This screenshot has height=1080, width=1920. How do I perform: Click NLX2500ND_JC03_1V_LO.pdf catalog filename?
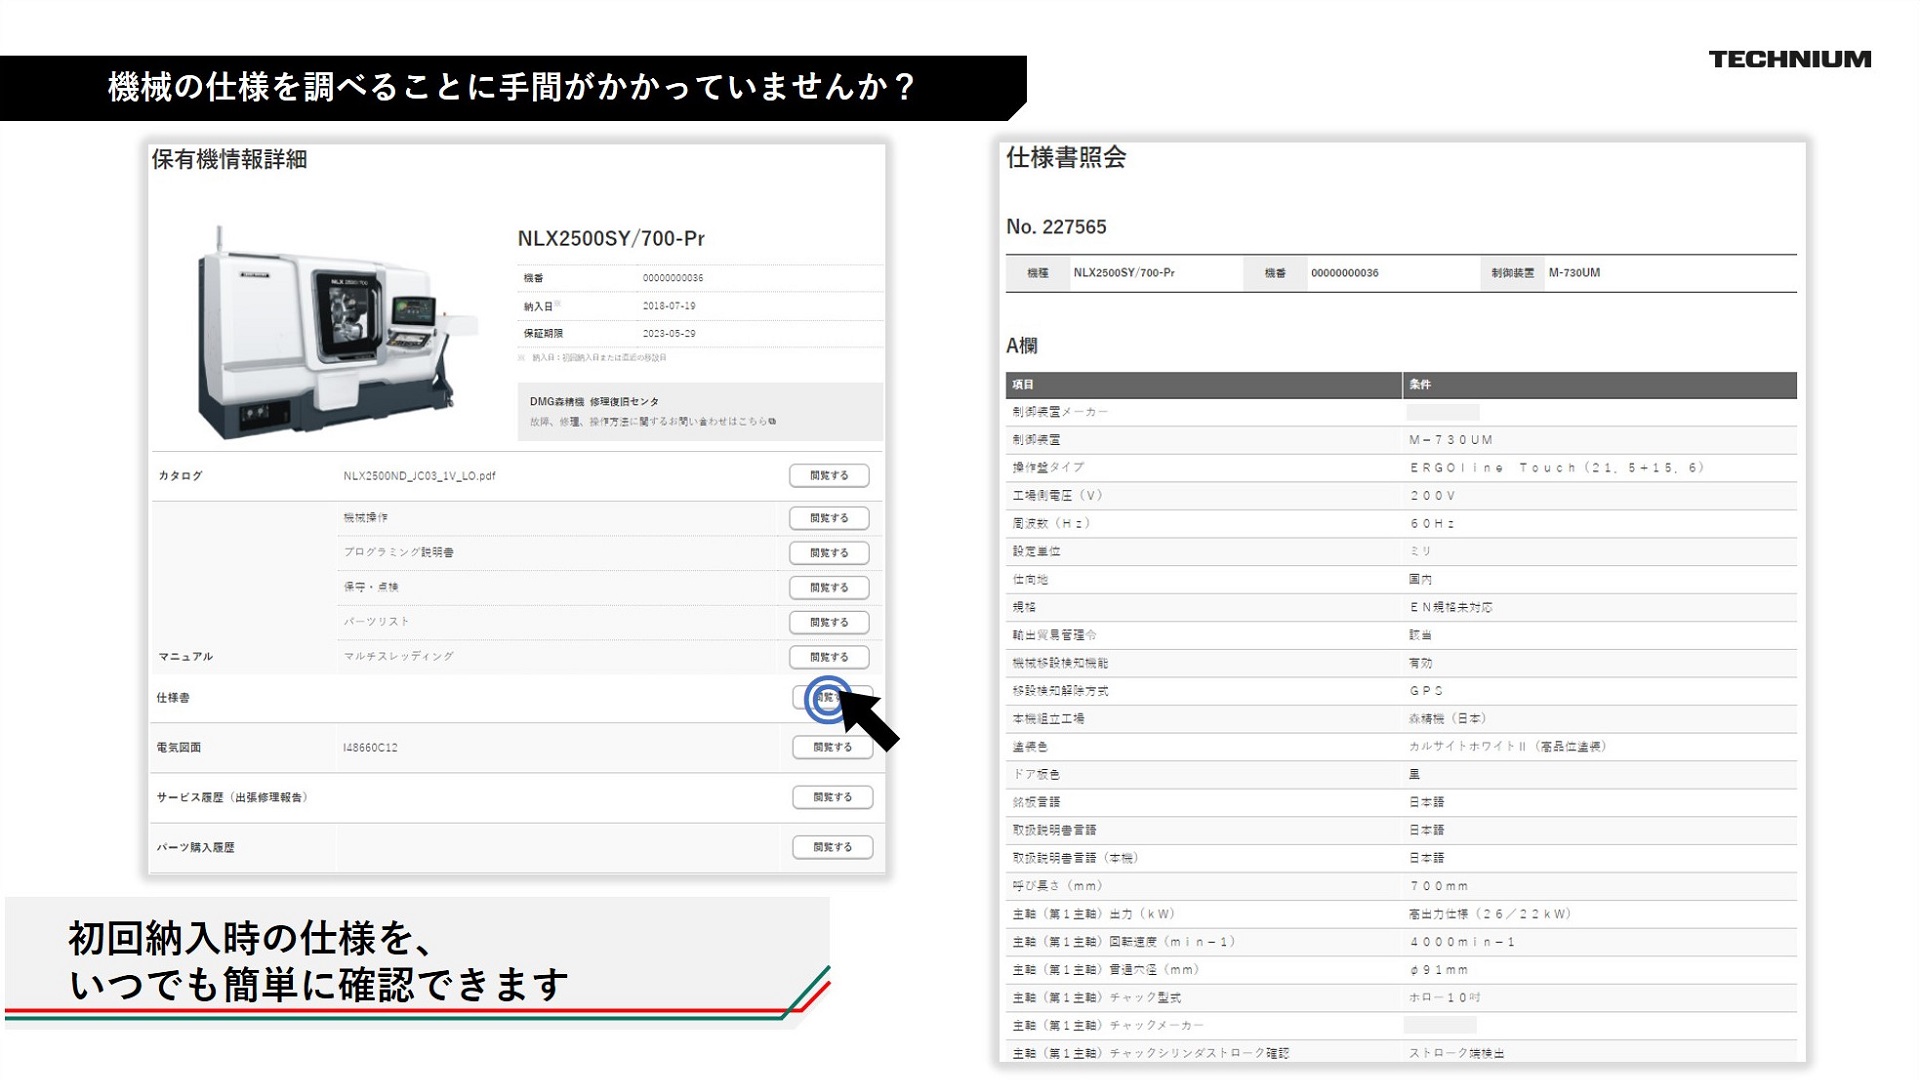(x=419, y=476)
